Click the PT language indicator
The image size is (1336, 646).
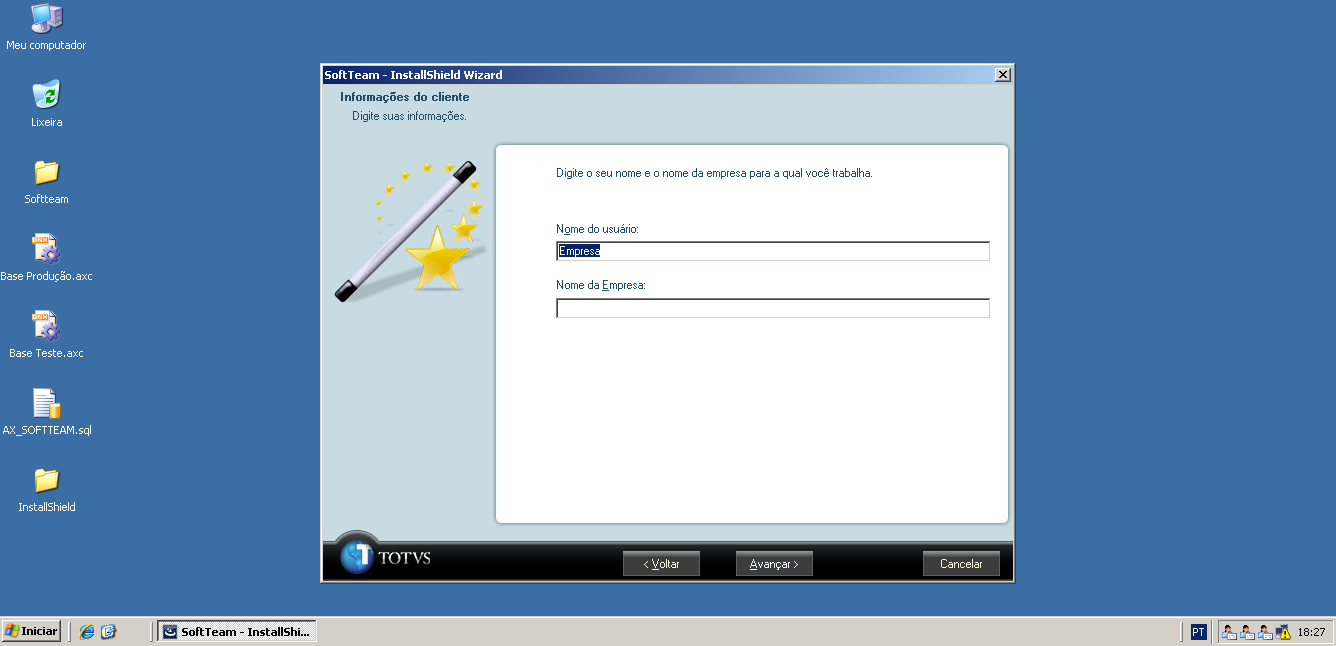click(1198, 632)
